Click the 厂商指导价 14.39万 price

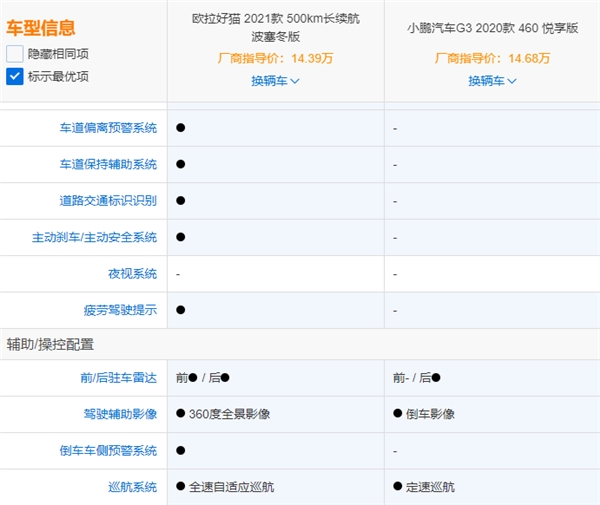pos(276,58)
